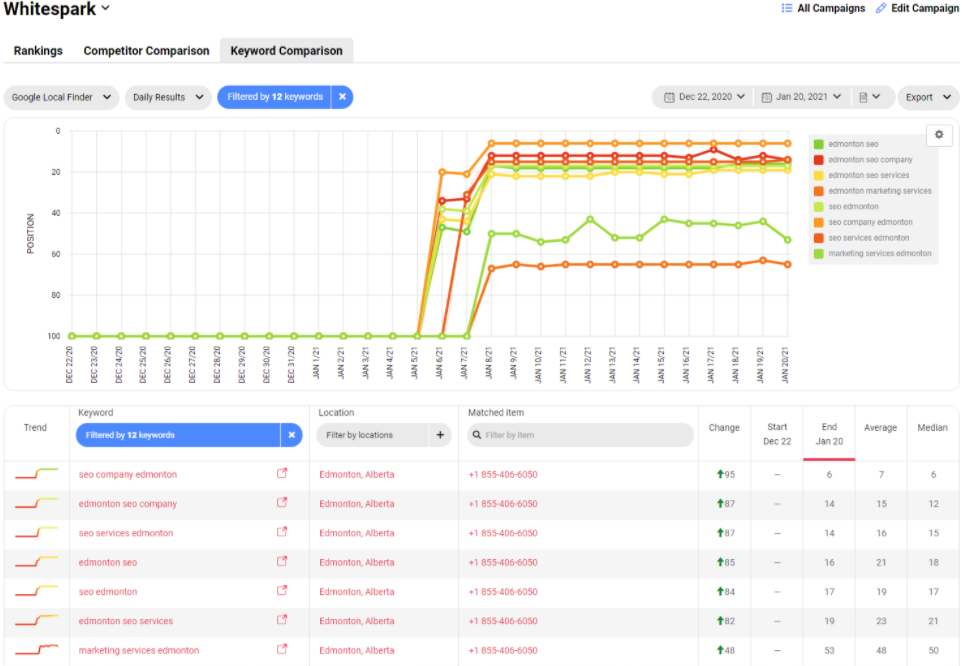Clear keyword filter in table header
Image resolution: width=962 pixels, height=666 pixels.
[291, 435]
